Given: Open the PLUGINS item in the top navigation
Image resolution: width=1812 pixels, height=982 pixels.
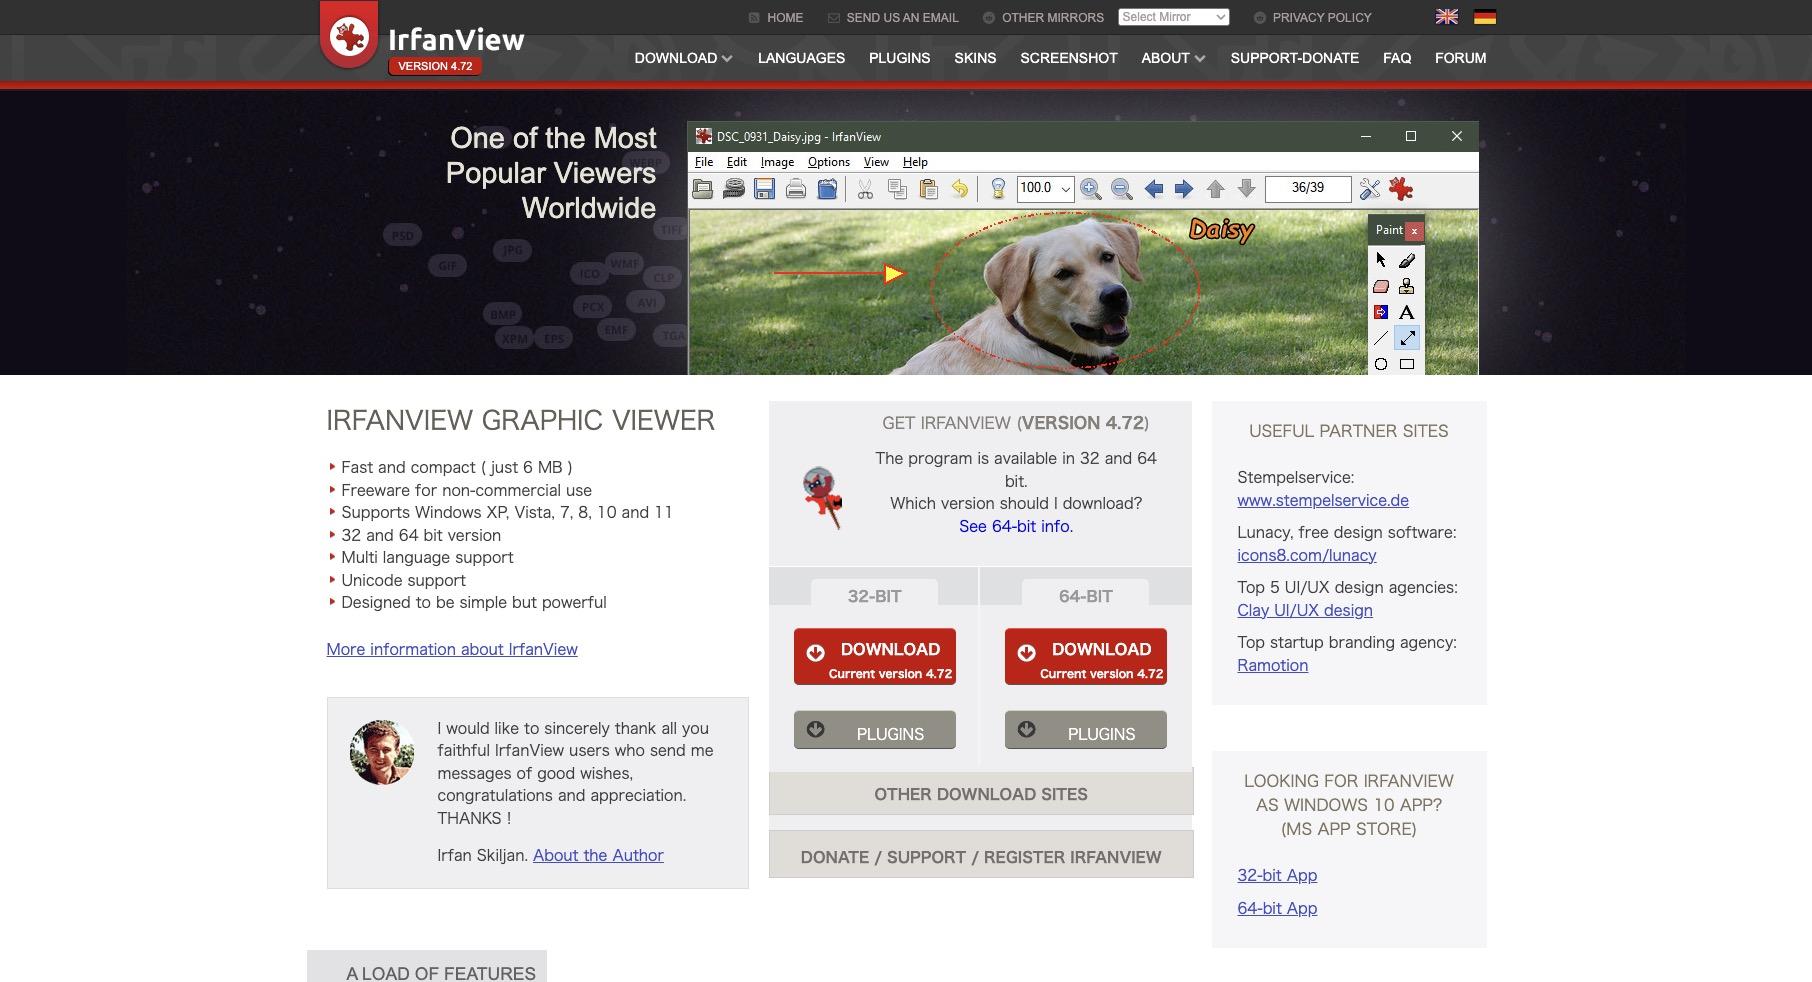Looking at the screenshot, I should pos(899,58).
